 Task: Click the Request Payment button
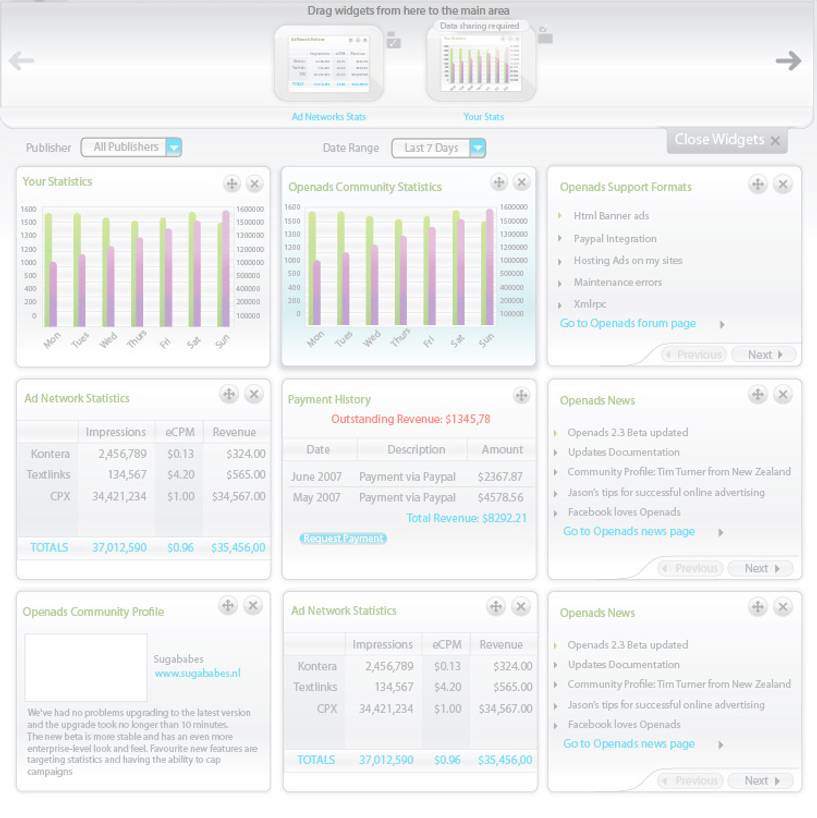343,538
